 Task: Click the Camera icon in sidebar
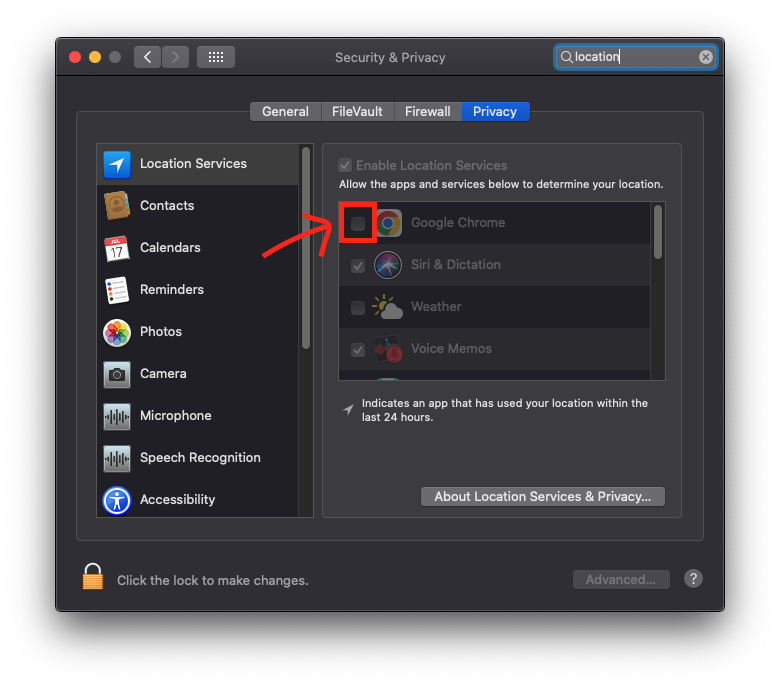117,374
